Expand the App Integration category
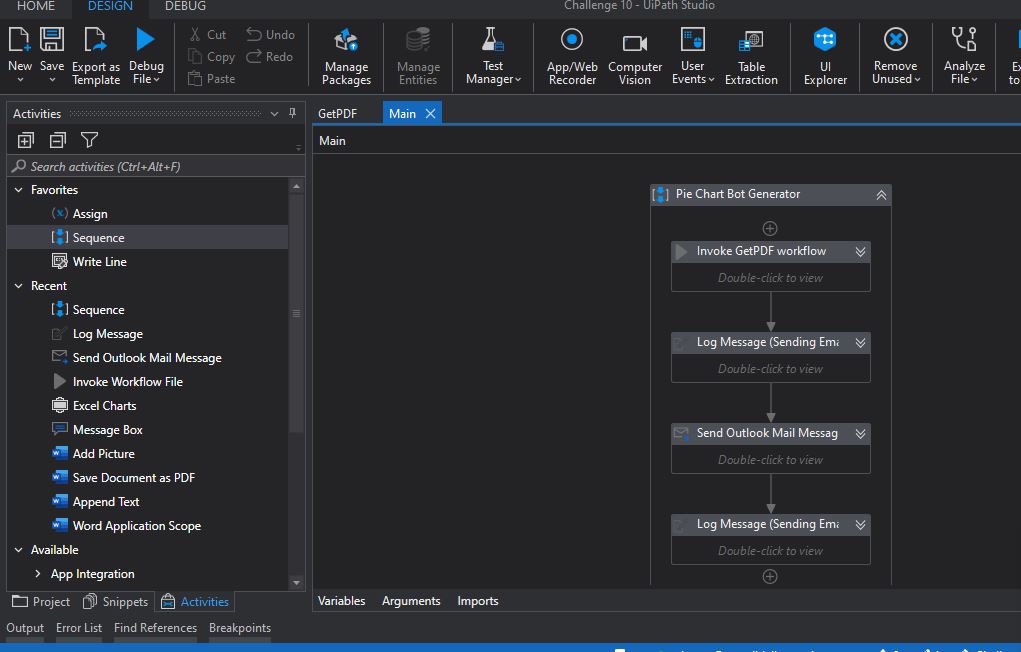This screenshot has height=652, width=1021. click(37, 574)
